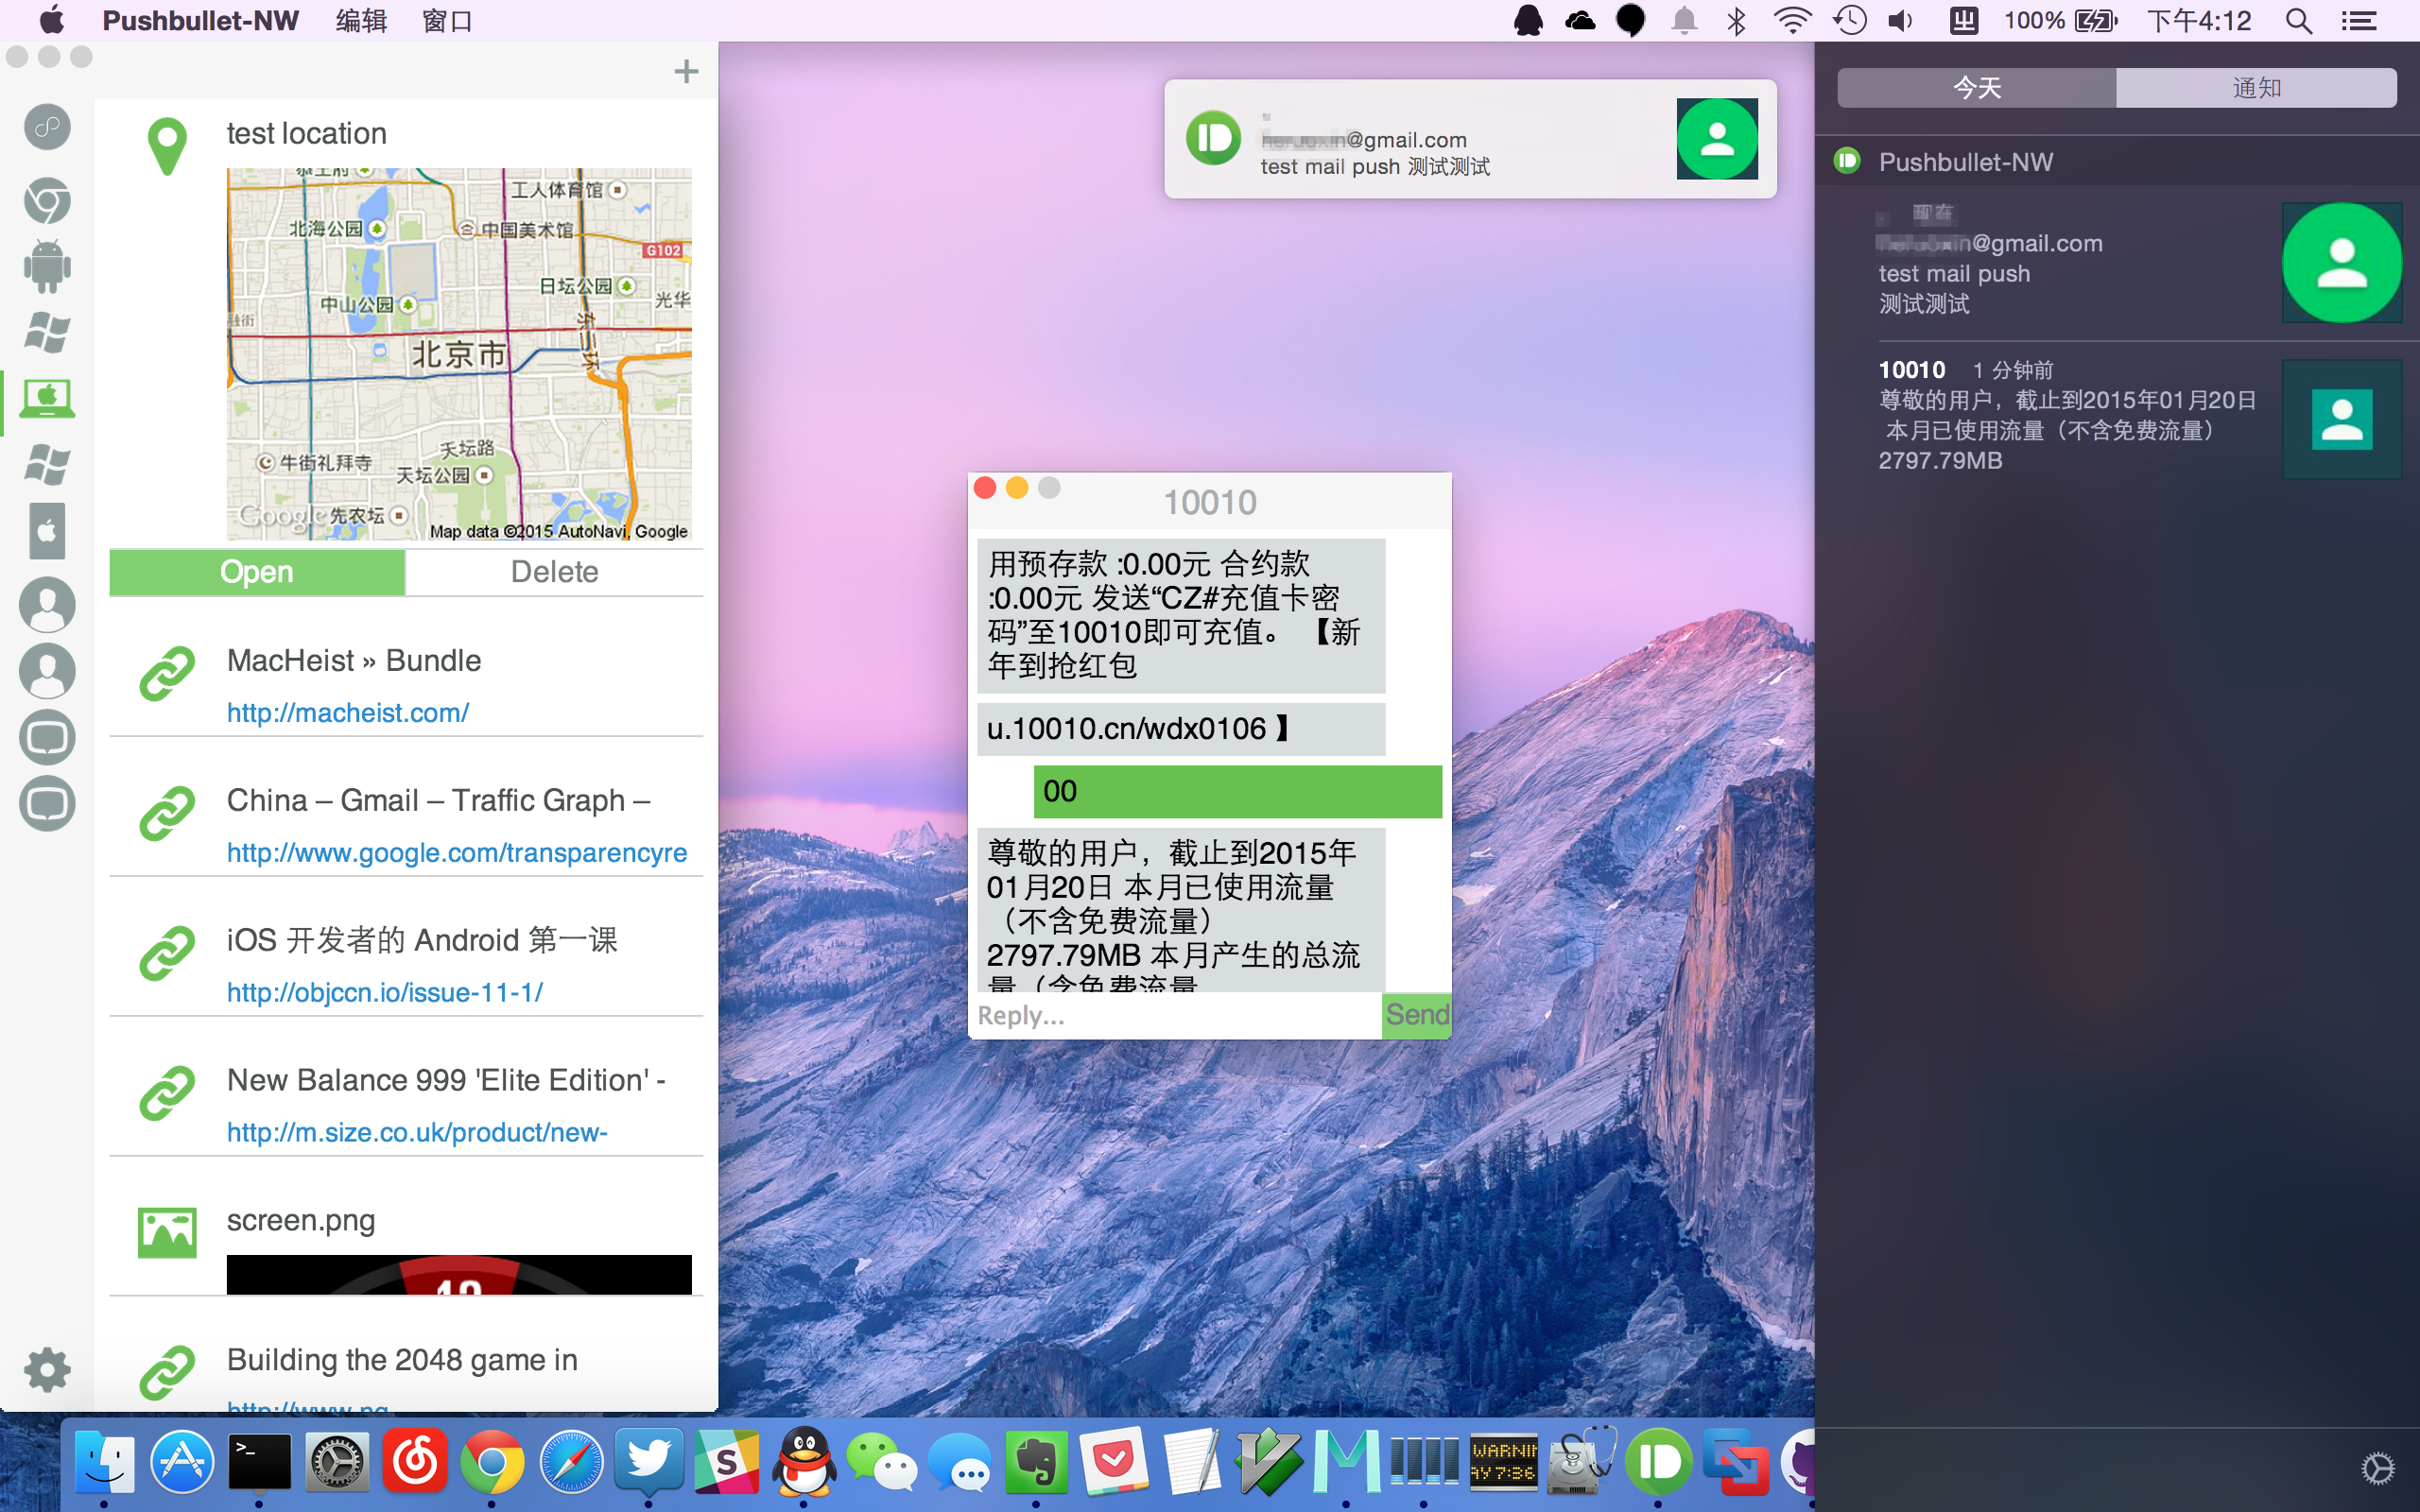Switch to the 通知 tab
The image size is (2420, 1512).
2256,88
